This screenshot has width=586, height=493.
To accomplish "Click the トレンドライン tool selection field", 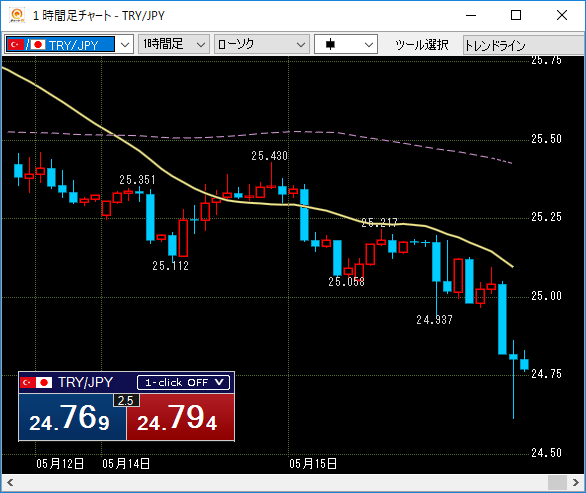I will pos(524,45).
